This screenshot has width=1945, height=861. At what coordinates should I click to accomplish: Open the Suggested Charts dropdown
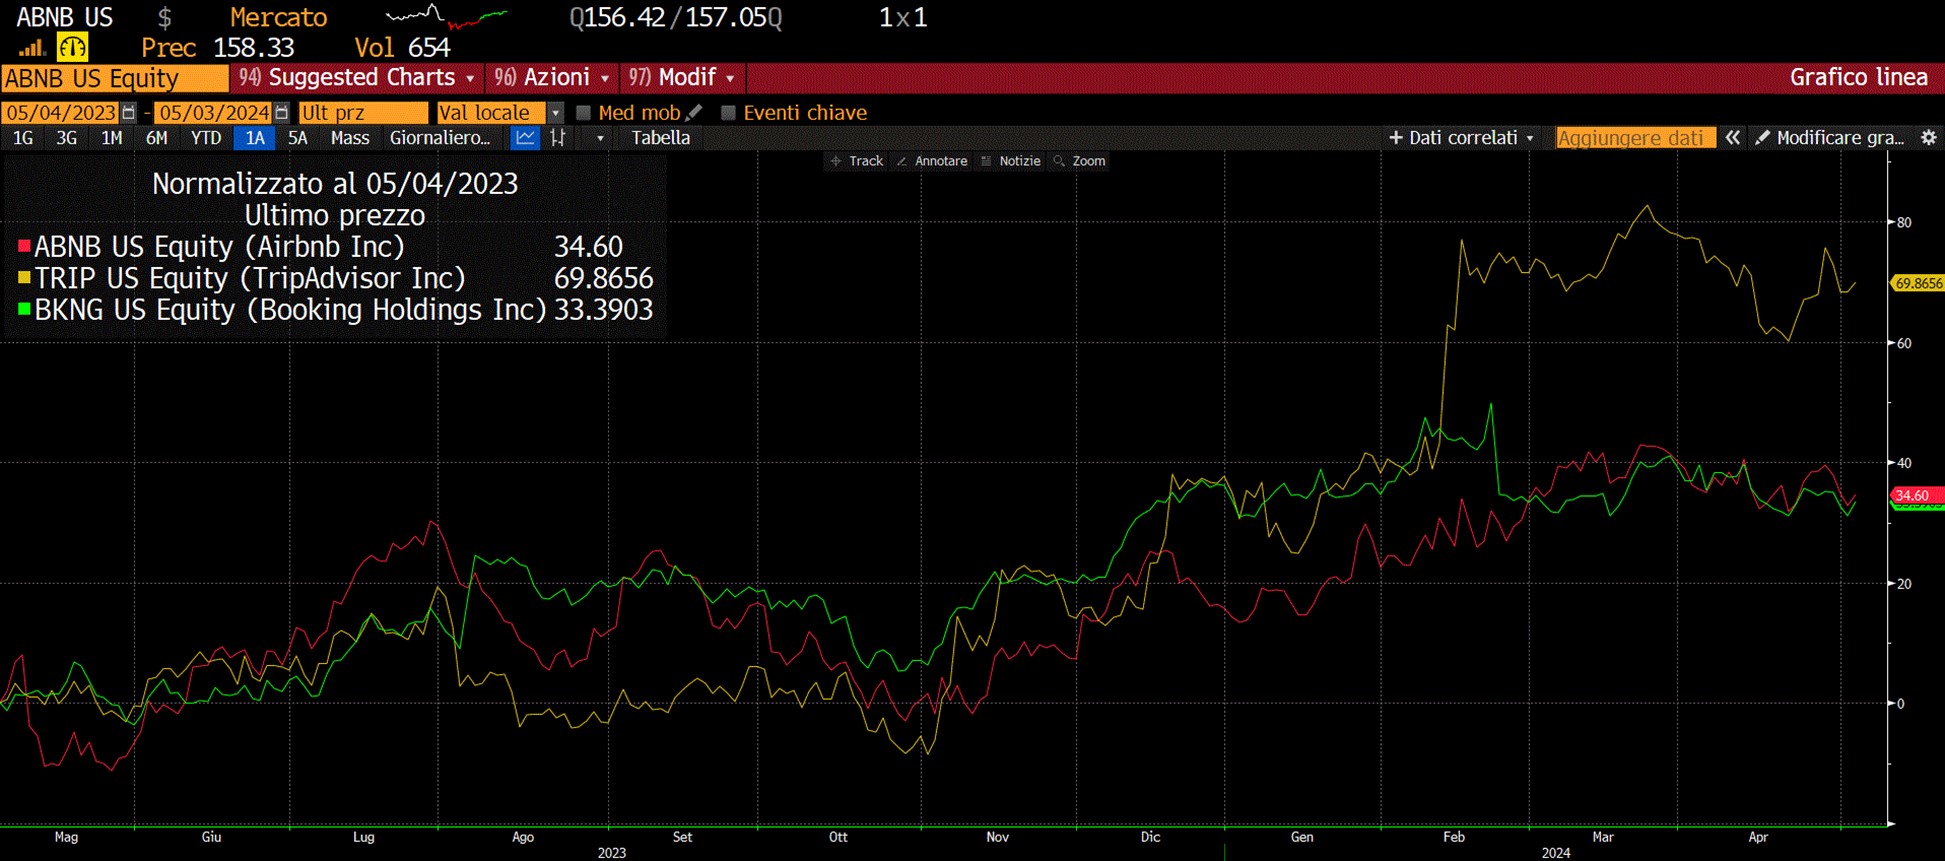(357, 78)
